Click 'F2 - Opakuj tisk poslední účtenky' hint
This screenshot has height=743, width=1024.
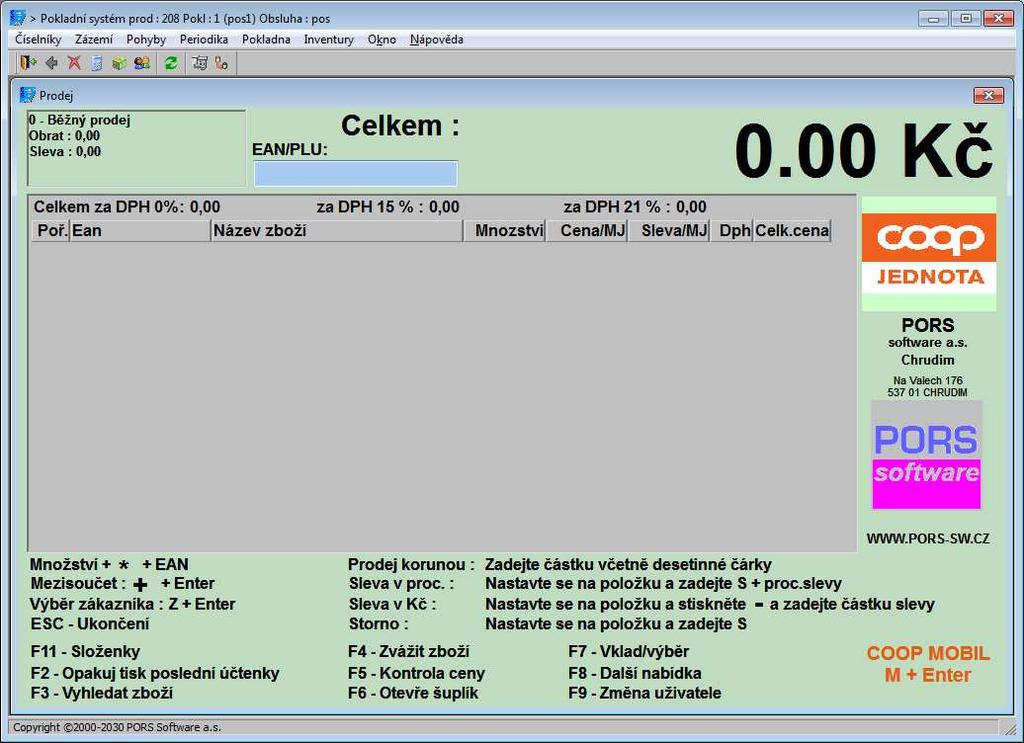(x=155, y=673)
